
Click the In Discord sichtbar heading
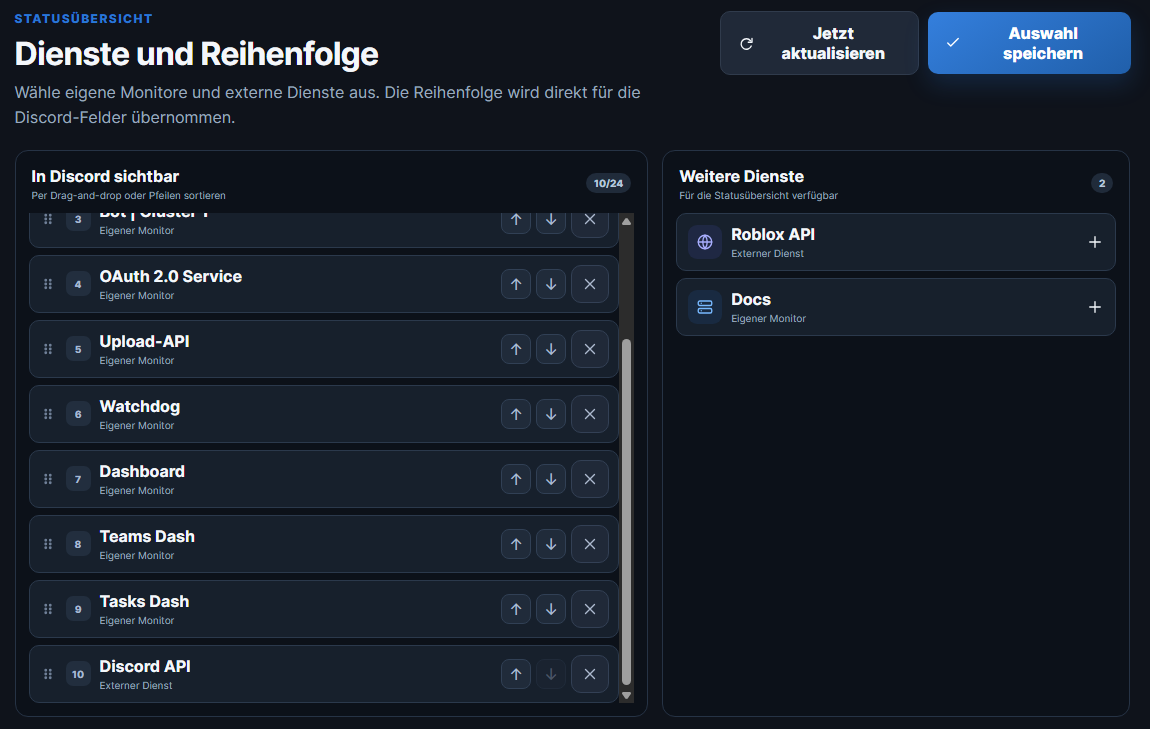(105, 177)
